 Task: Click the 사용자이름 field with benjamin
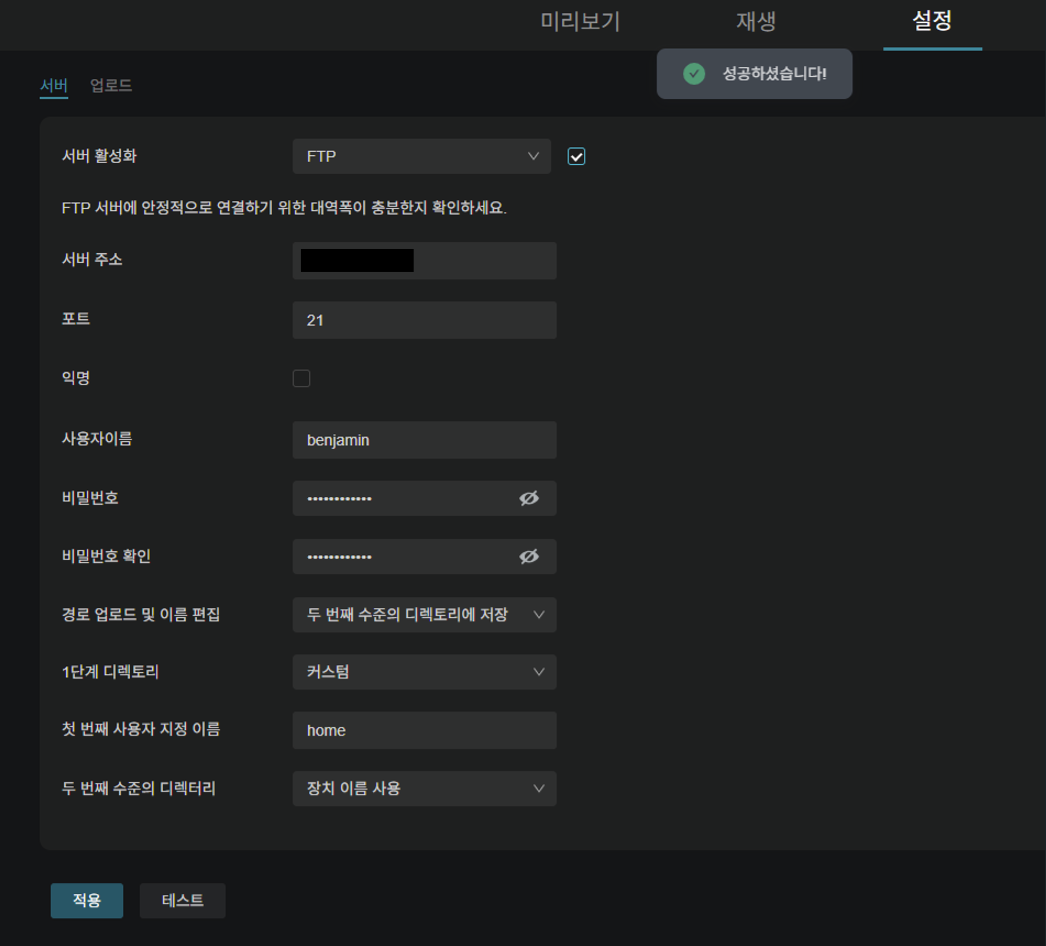click(x=424, y=440)
